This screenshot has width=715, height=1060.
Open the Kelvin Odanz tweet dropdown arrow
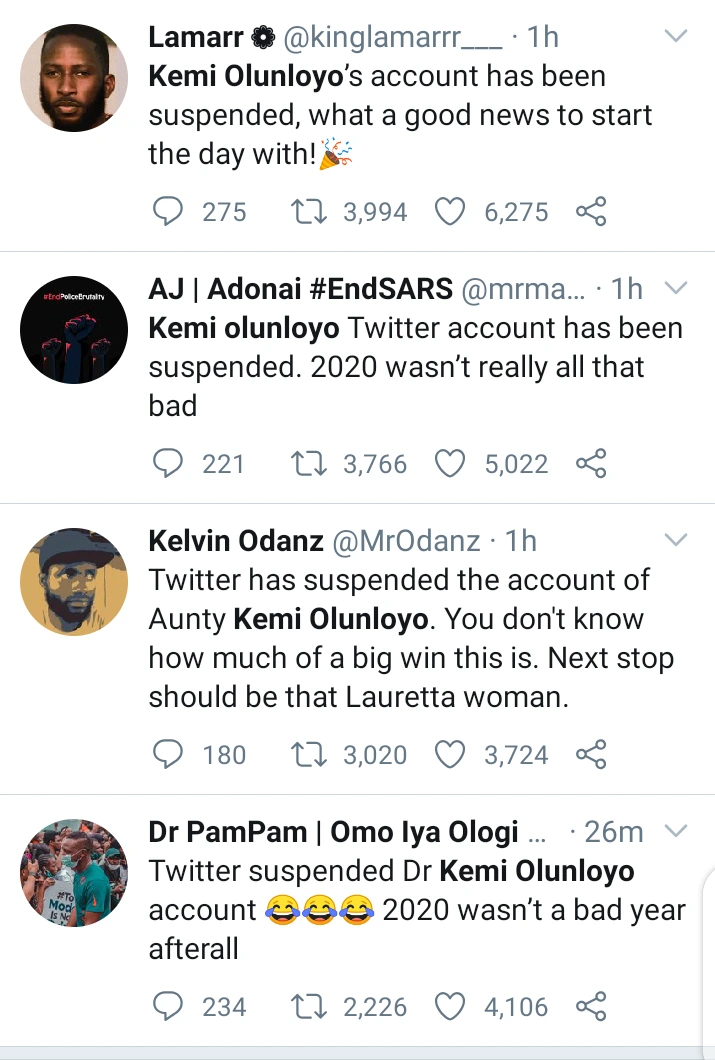pos(676,541)
